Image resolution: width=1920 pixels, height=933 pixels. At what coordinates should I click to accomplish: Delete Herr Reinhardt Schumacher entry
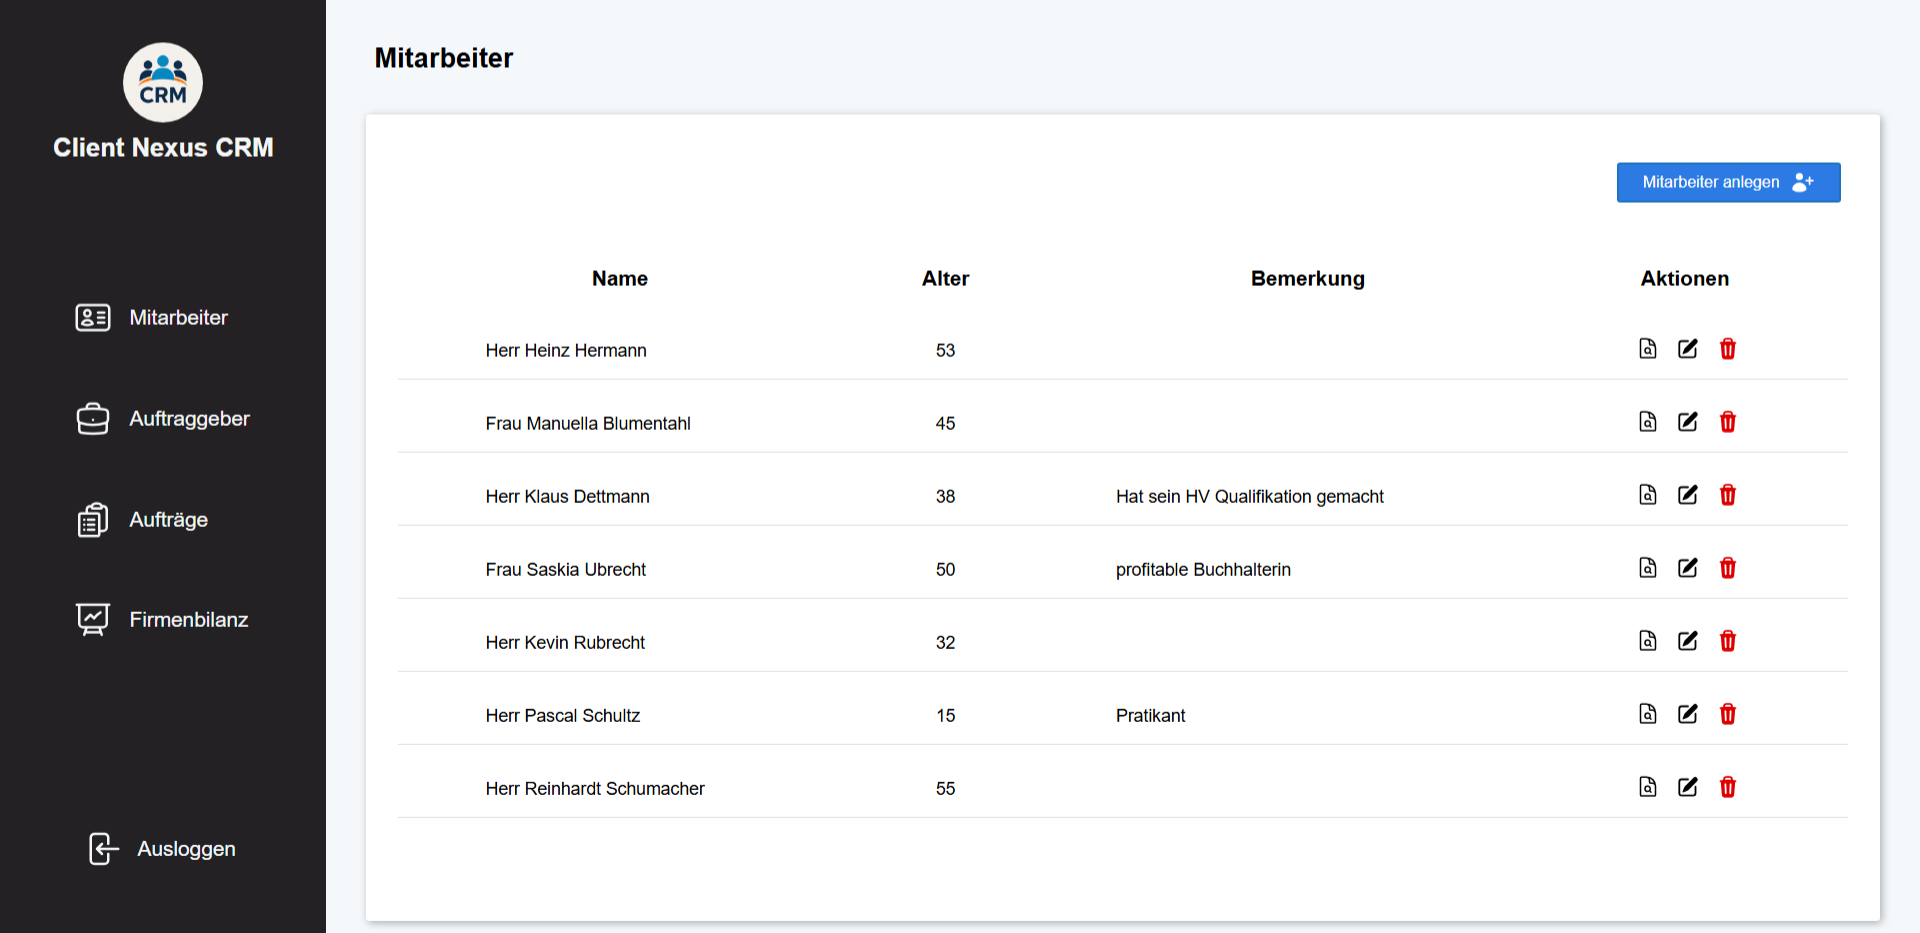coord(1727,787)
